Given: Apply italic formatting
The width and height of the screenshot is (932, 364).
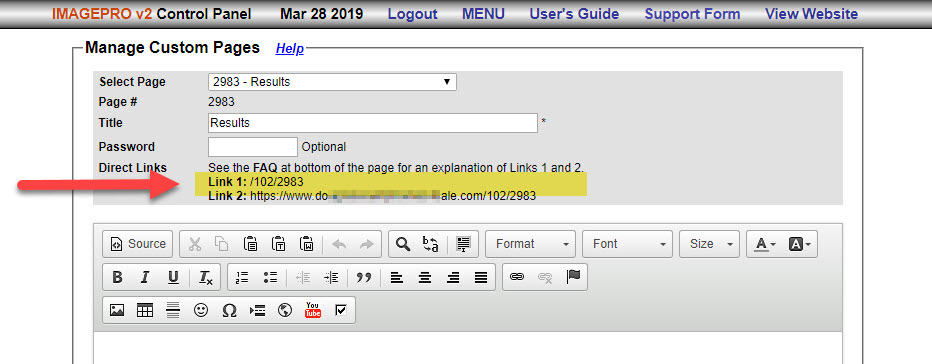Looking at the screenshot, I should (x=144, y=277).
